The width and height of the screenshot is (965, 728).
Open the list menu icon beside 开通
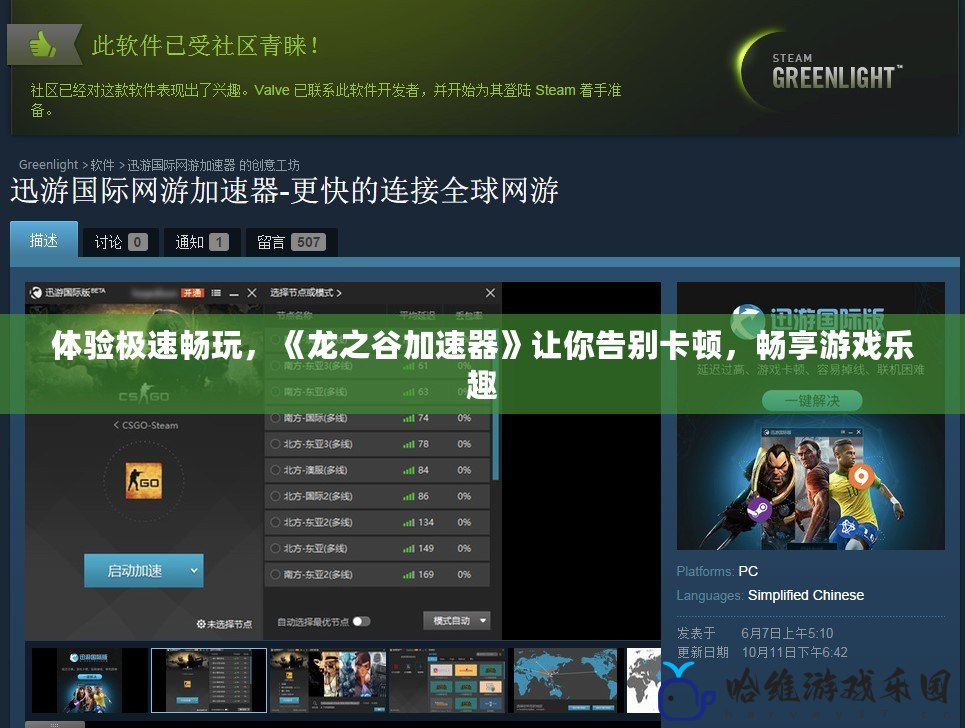tap(216, 293)
